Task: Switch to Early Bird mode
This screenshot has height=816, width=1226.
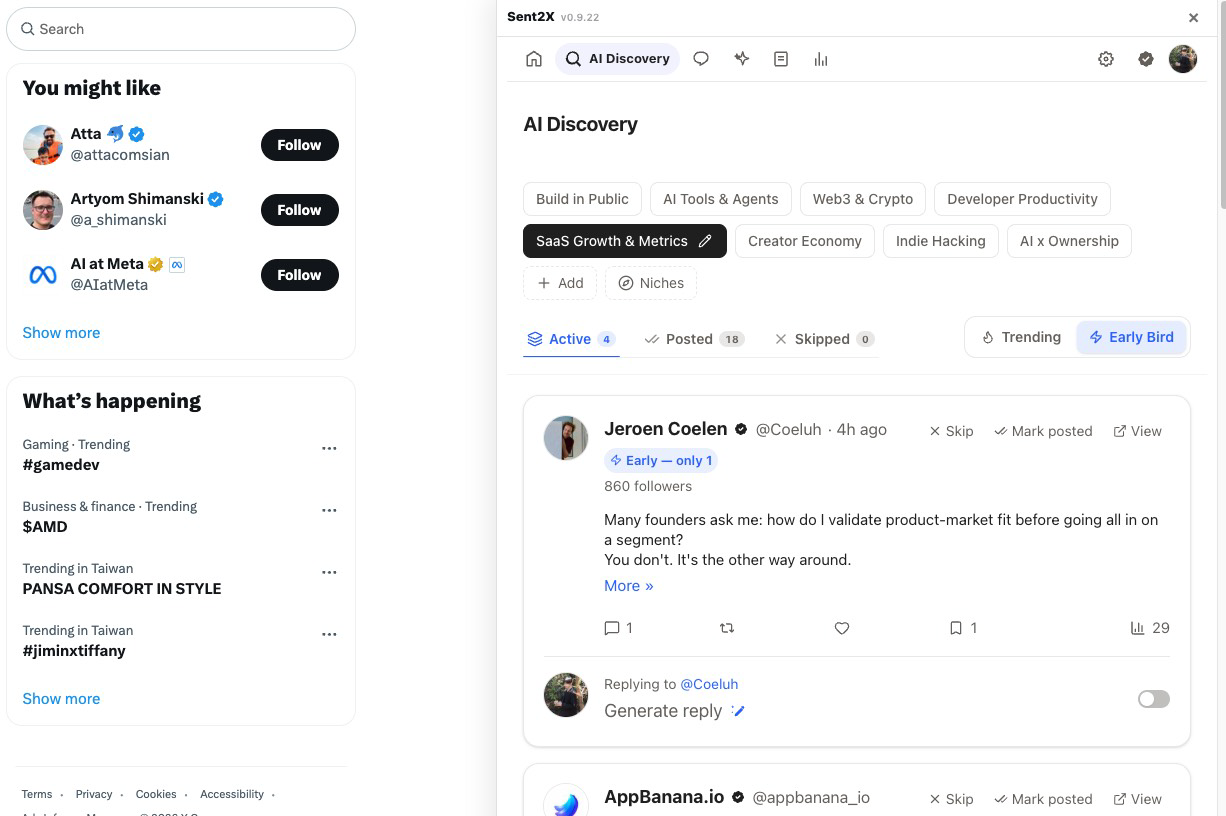Action: click(x=1131, y=337)
